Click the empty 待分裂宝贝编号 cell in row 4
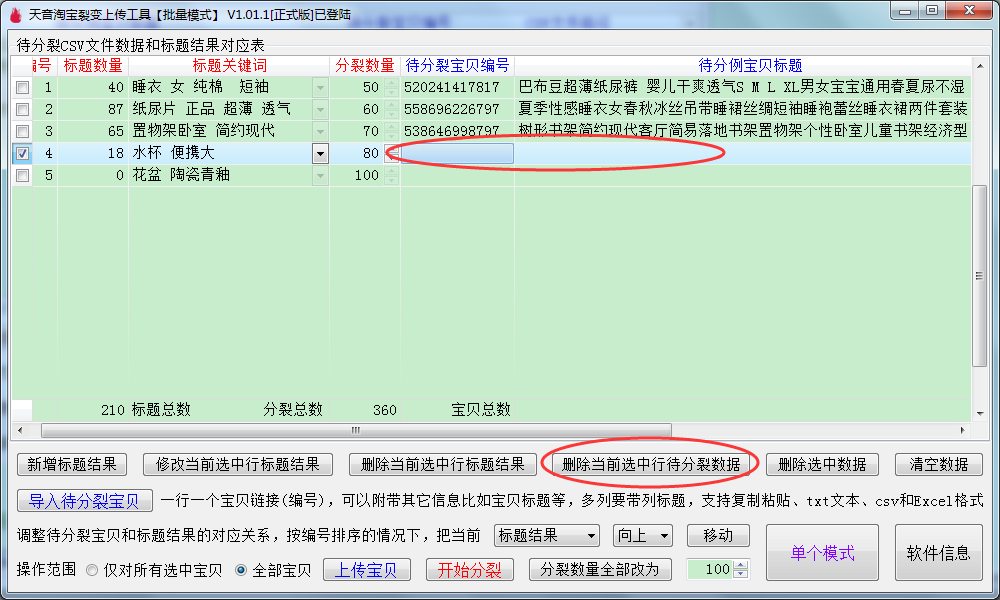 tap(456, 154)
